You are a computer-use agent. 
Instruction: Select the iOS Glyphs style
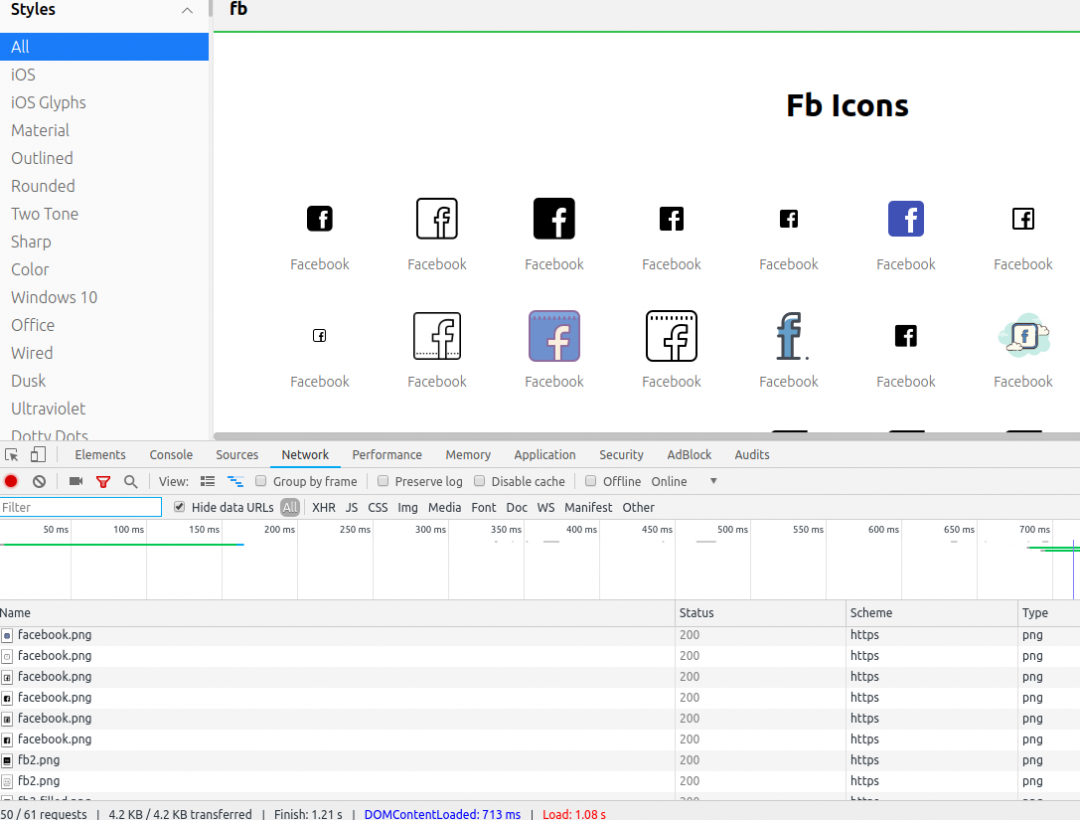pos(48,102)
